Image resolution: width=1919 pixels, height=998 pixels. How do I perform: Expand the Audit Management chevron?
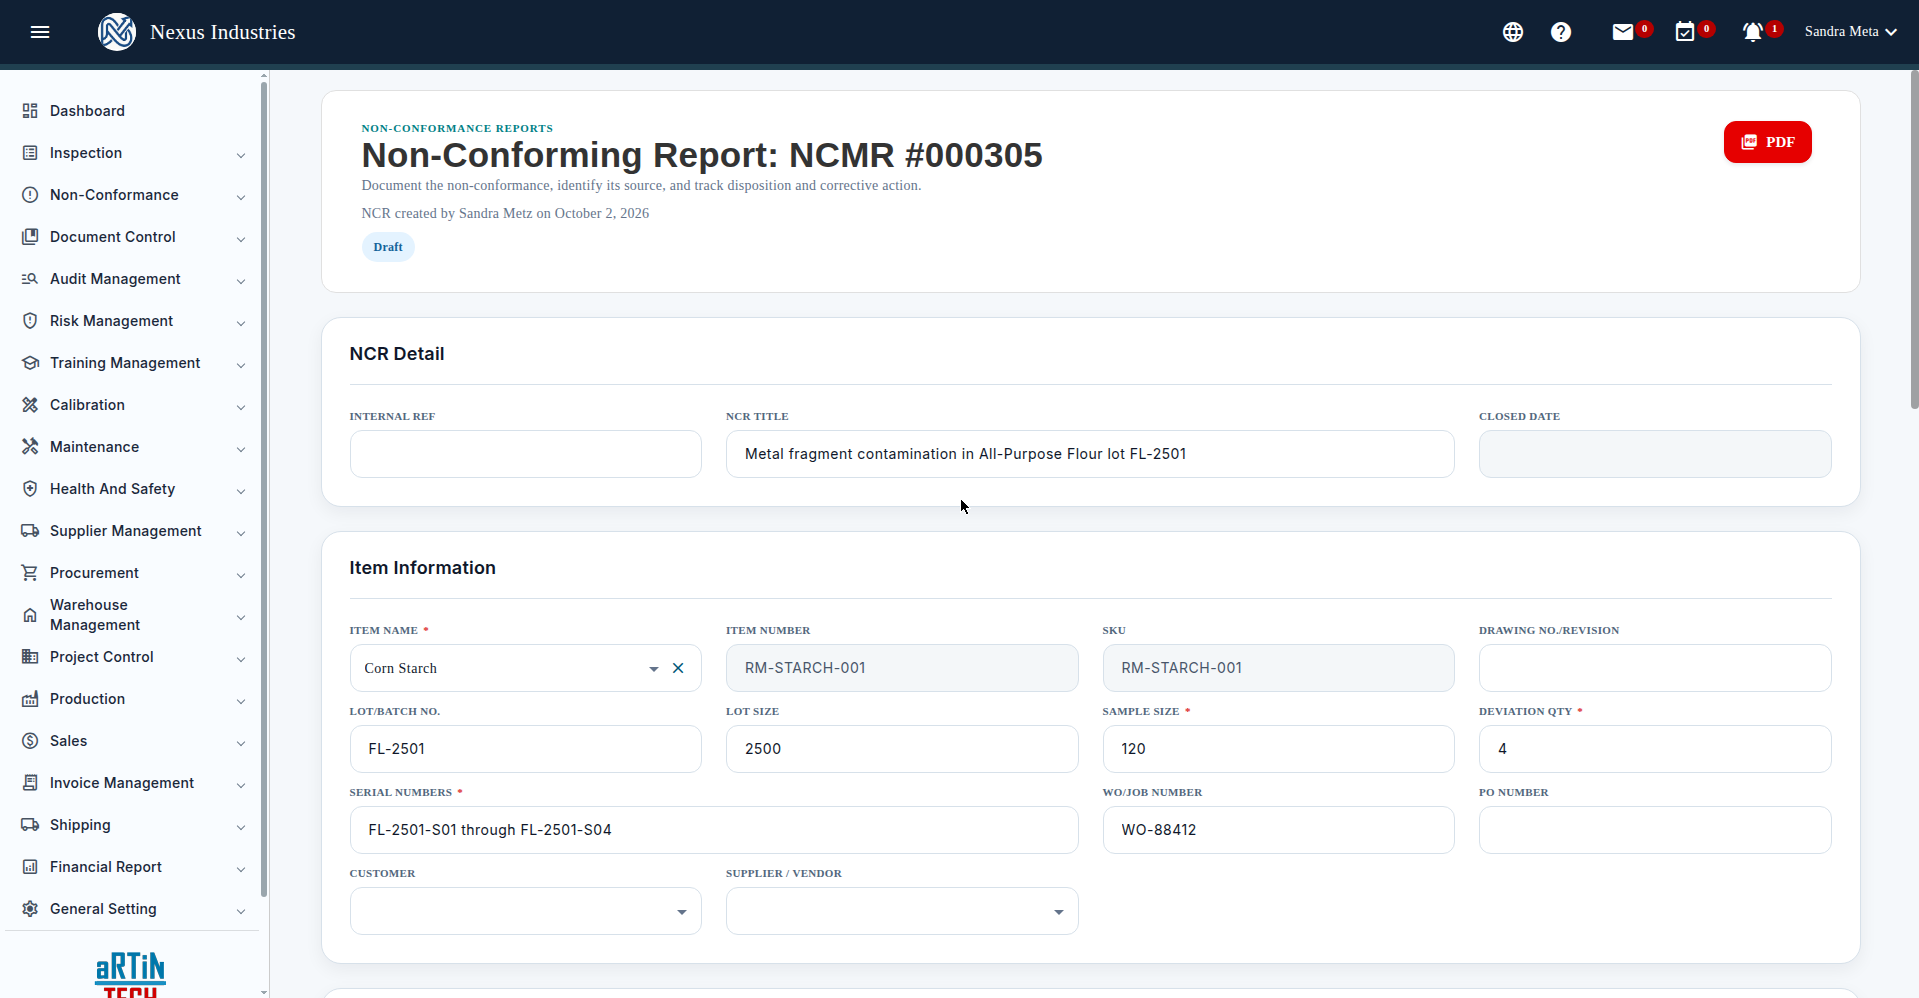tap(241, 281)
